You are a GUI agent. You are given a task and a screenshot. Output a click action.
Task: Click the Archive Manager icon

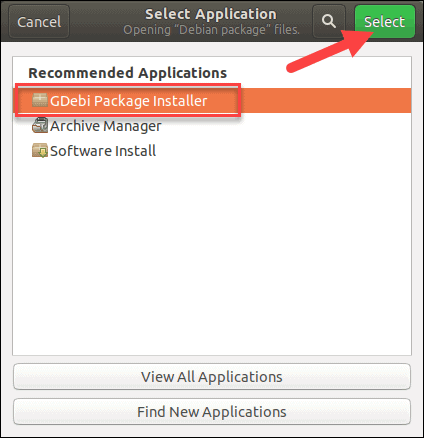click(40, 125)
